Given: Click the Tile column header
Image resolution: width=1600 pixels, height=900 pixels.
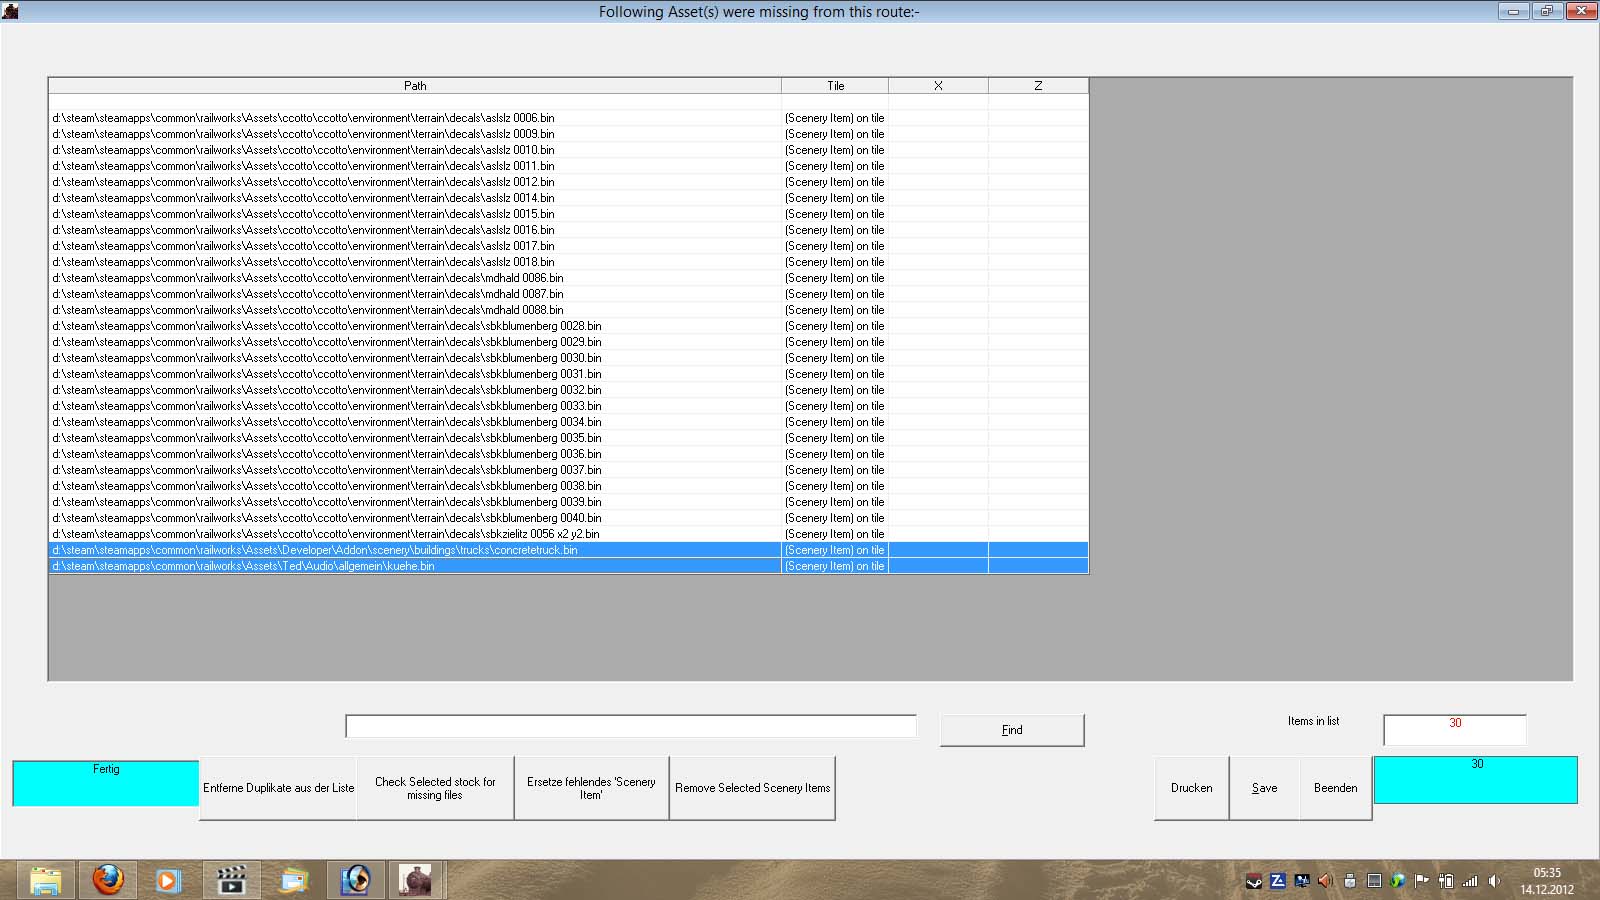Looking at the screenshot, I should 835,86.
